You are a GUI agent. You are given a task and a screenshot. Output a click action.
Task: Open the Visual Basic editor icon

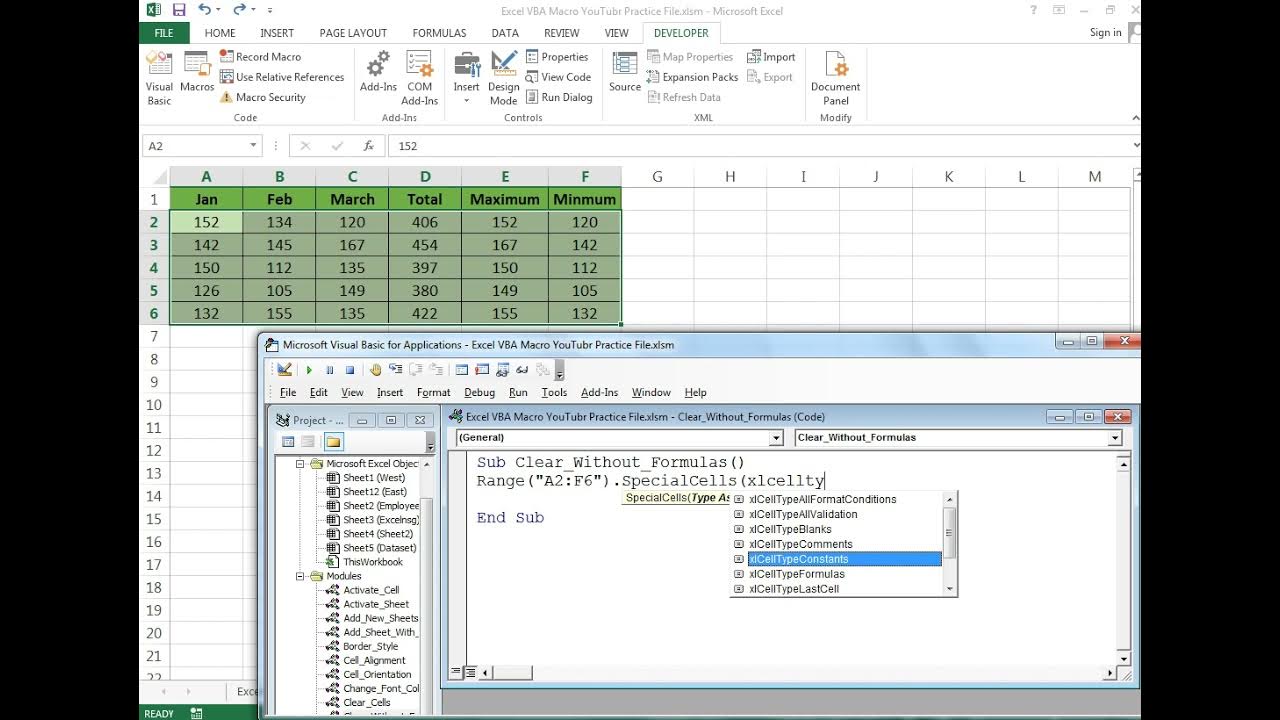pyautogui.click(x=159, y=77)
